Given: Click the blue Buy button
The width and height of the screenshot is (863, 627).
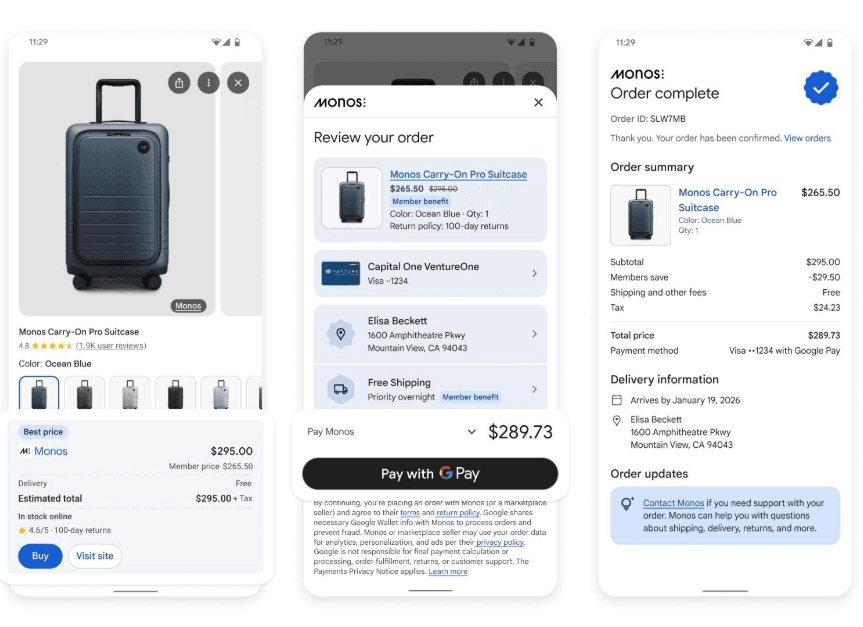Looking at the screenshot, I should point(40,556).
